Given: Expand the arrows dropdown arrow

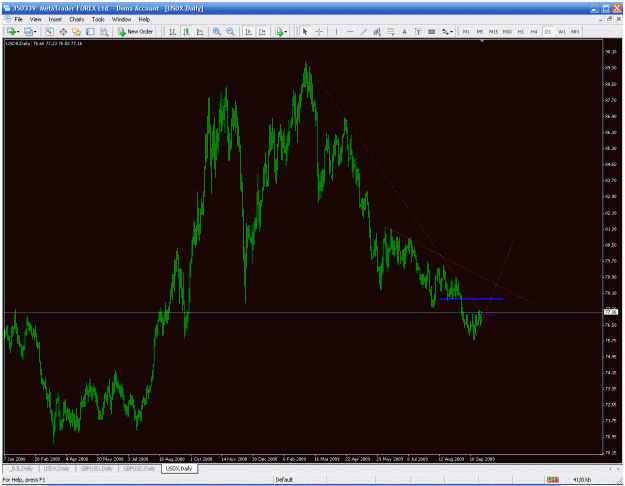Looking at the screenshot, I should tap(452, 32).
